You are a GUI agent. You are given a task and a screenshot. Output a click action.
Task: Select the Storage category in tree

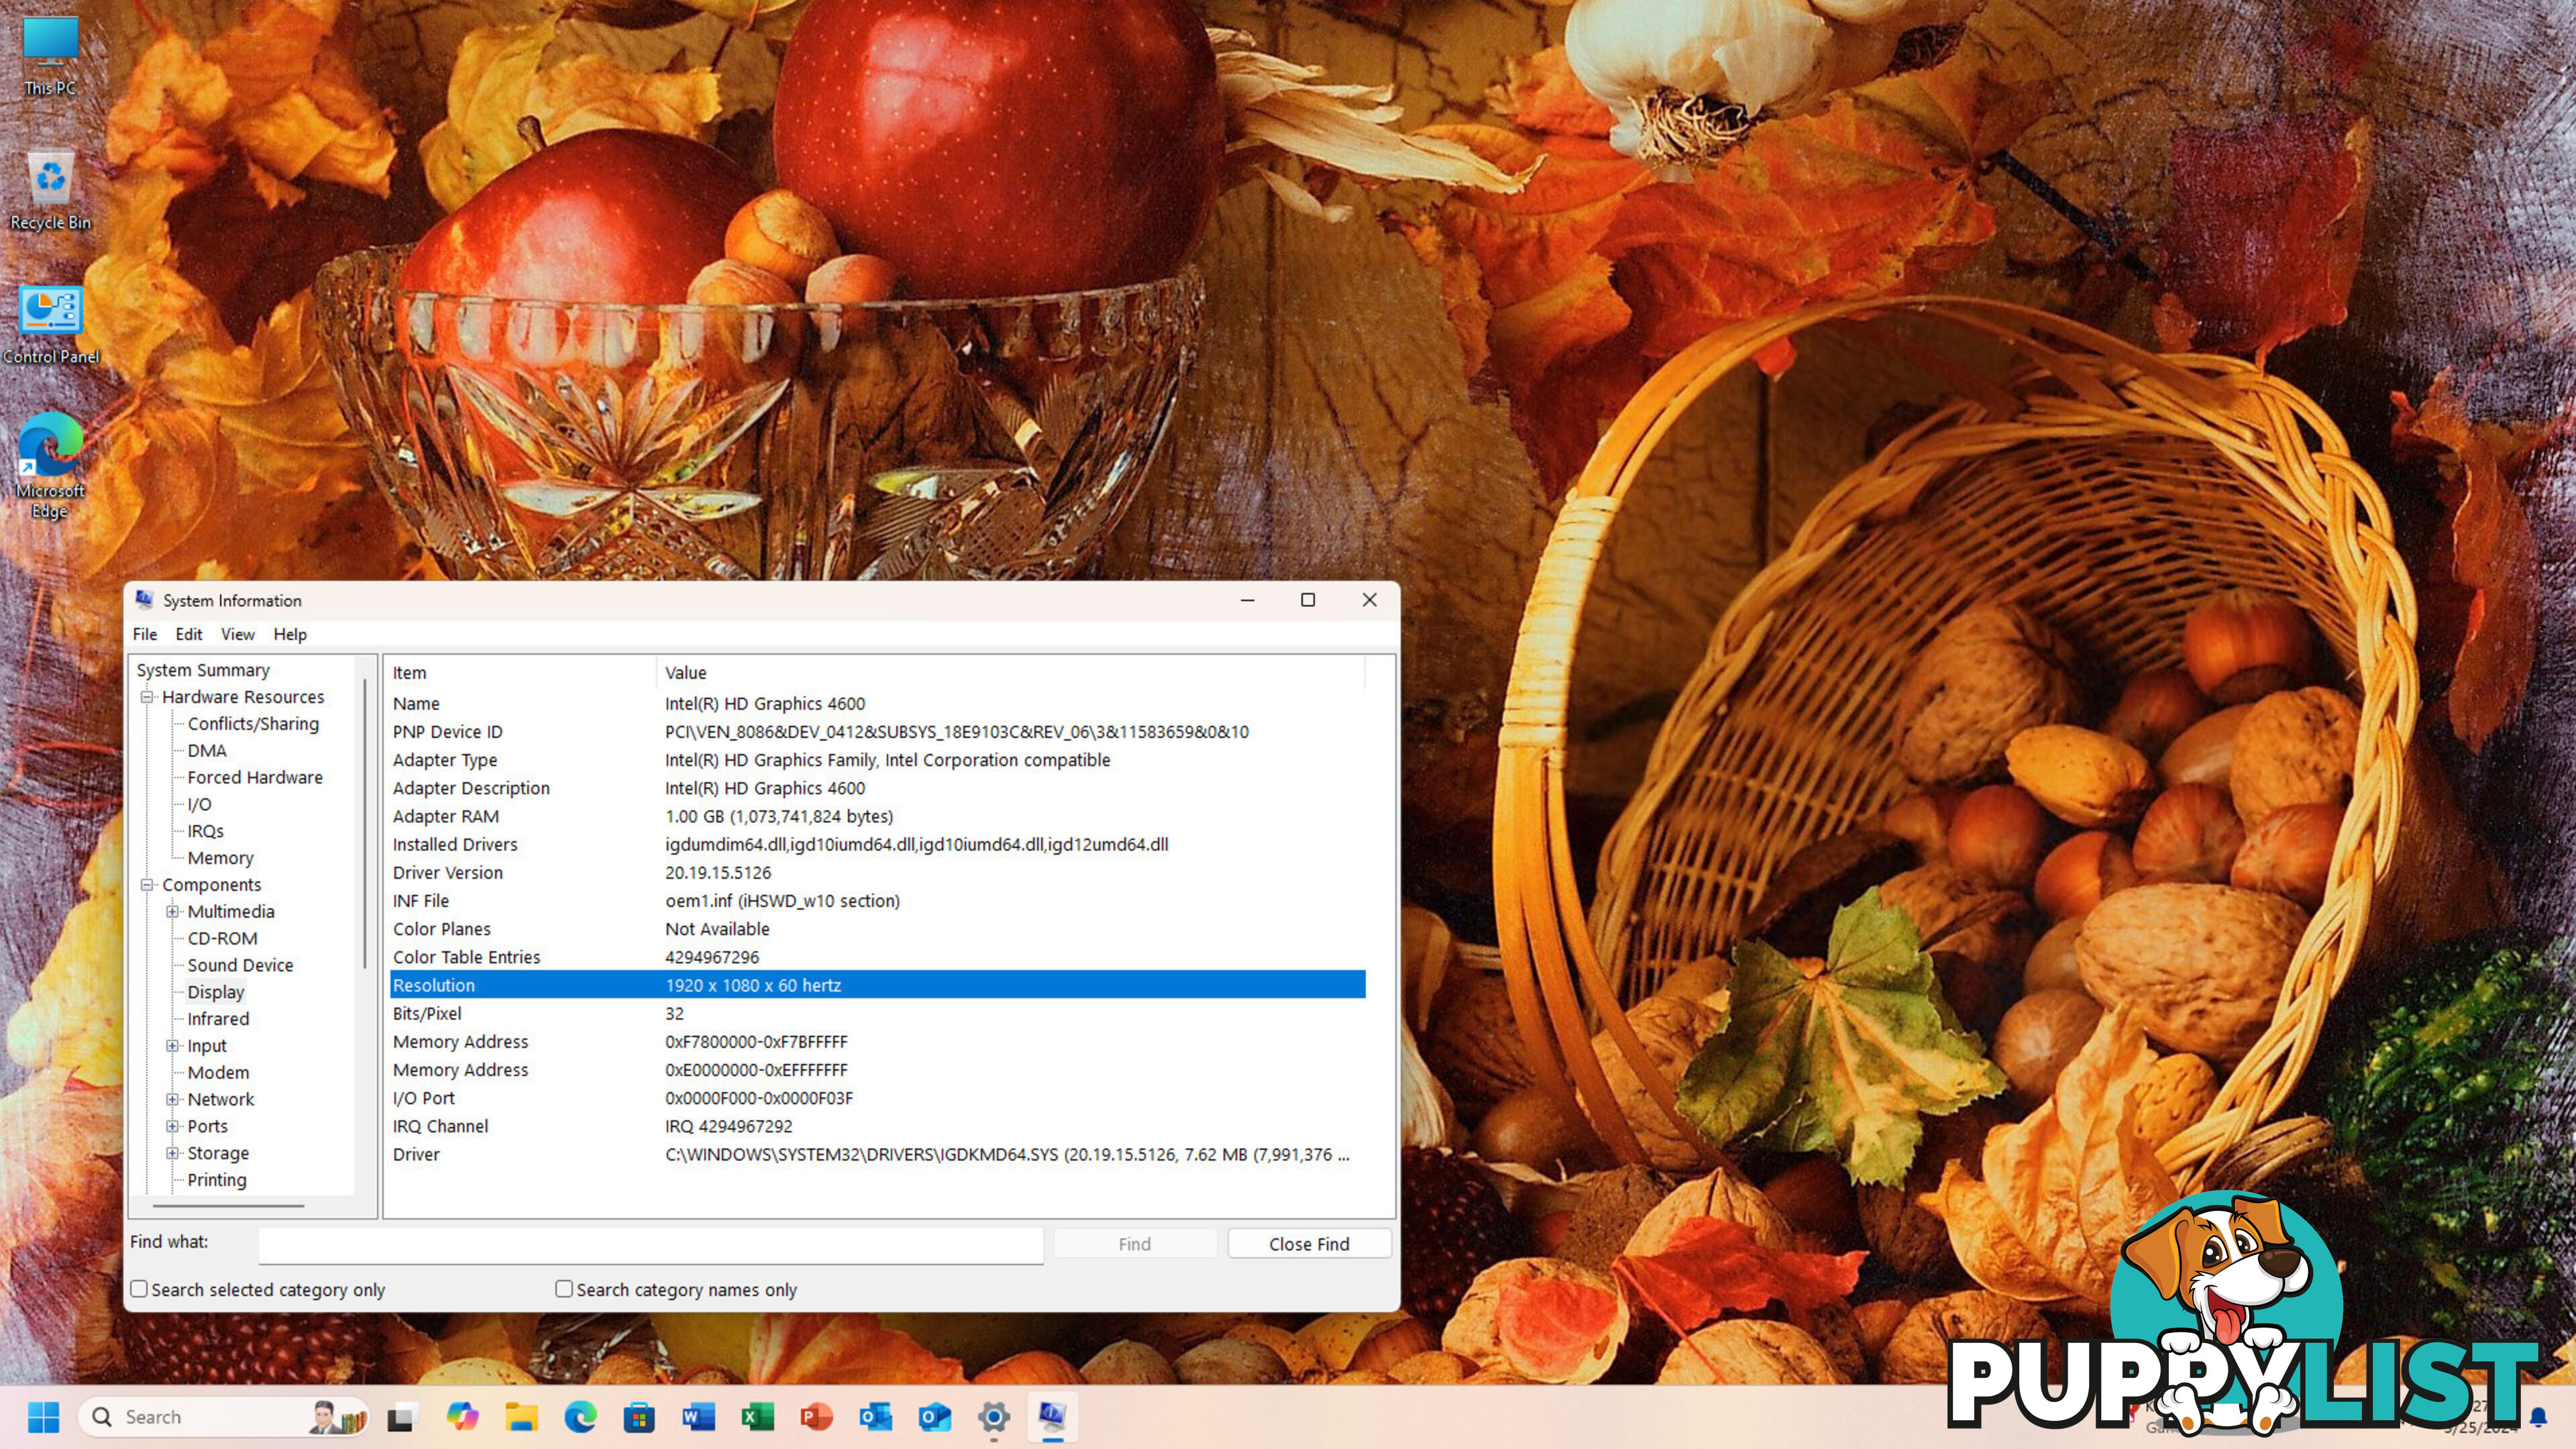[x=217, y=1152]
